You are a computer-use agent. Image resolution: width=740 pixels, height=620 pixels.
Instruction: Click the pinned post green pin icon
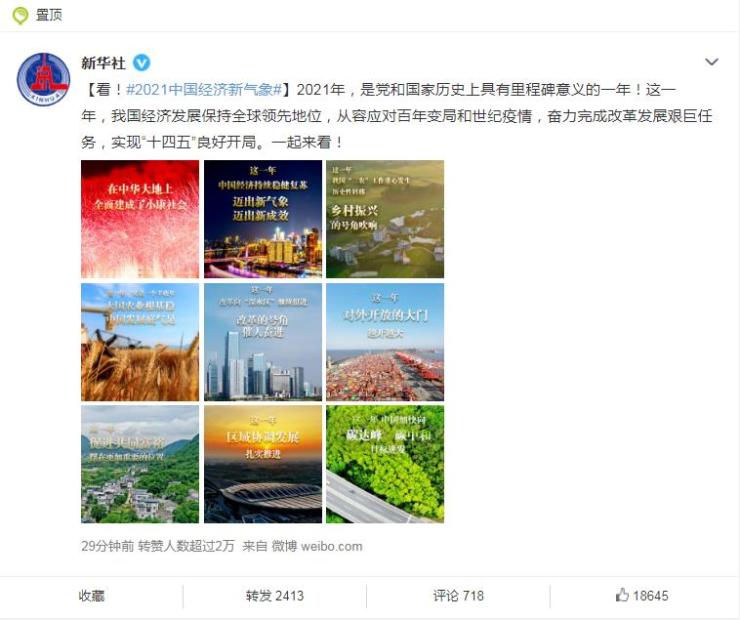click(20, 16)
